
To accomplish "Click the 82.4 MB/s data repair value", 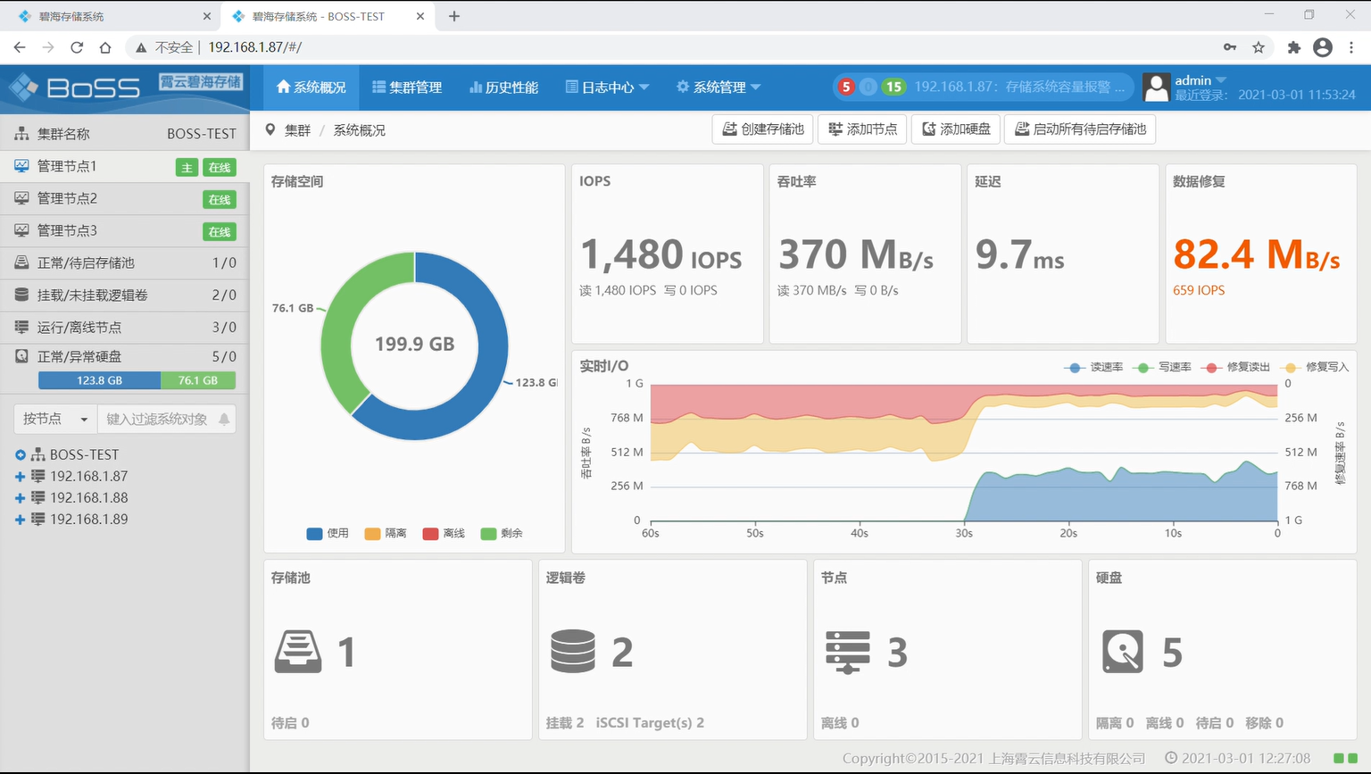I will (1256, 255).
